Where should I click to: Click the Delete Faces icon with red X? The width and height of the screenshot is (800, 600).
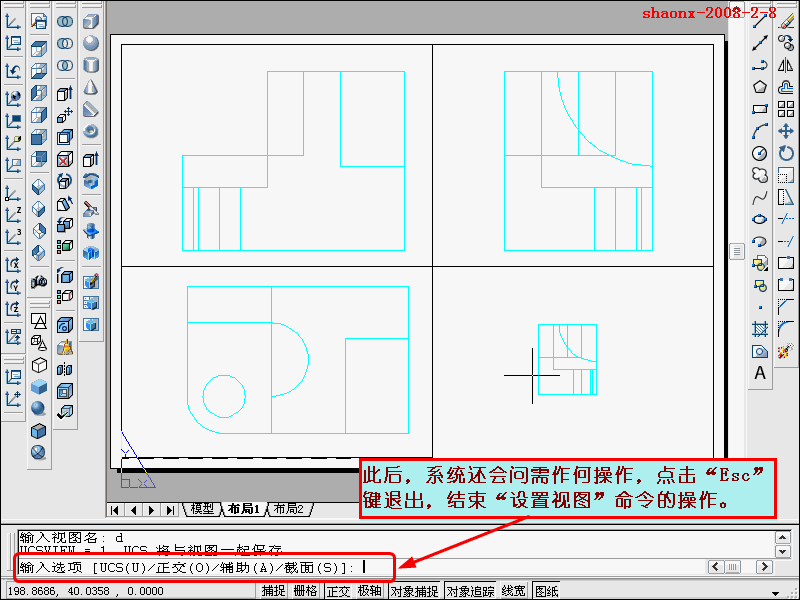(65, 160)
